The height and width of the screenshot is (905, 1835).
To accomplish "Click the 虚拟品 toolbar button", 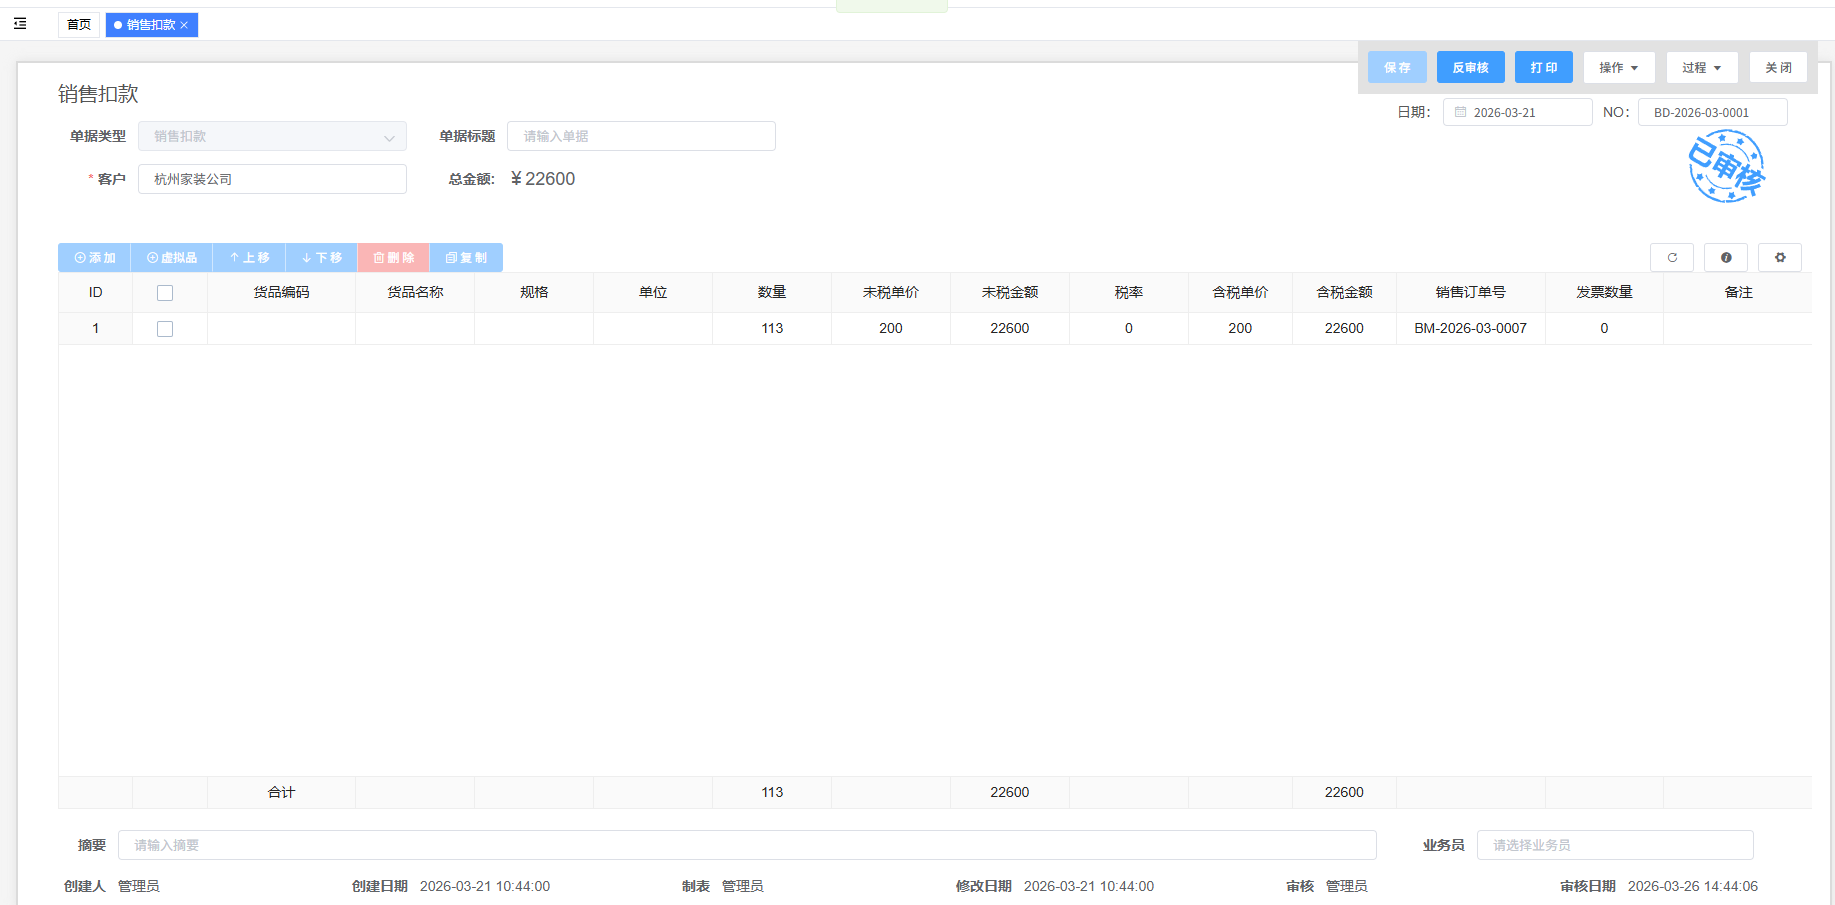I will click(172, 258).
